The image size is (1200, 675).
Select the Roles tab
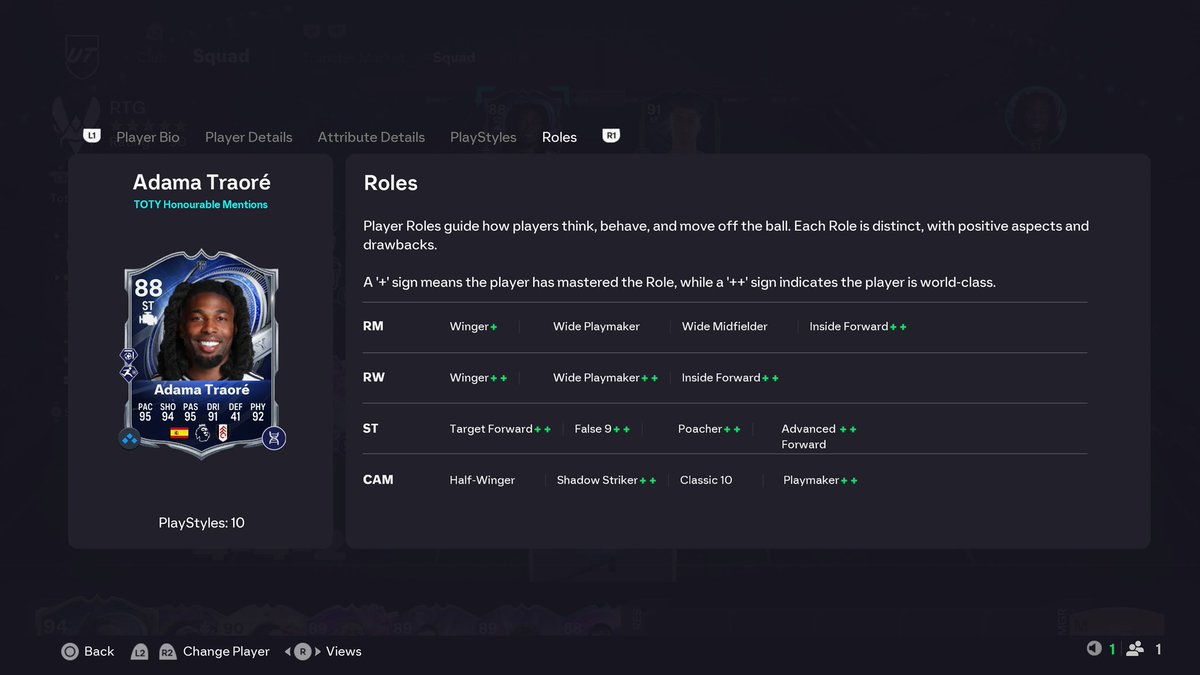(x=559, y=137)
